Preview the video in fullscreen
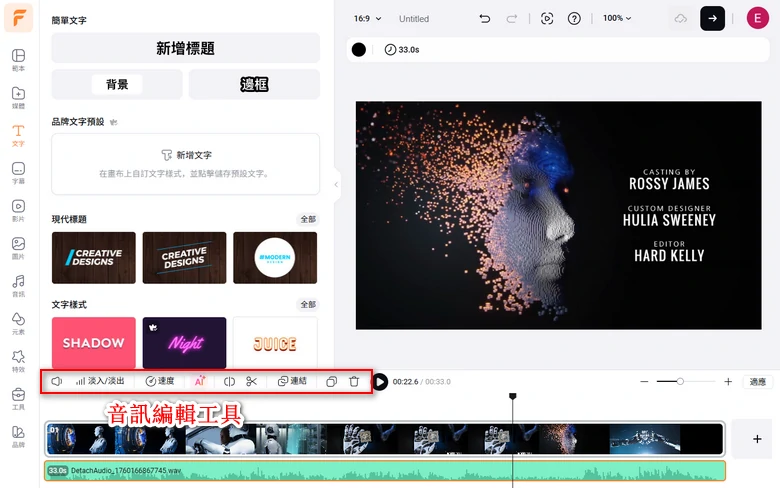 click(547, 19)
